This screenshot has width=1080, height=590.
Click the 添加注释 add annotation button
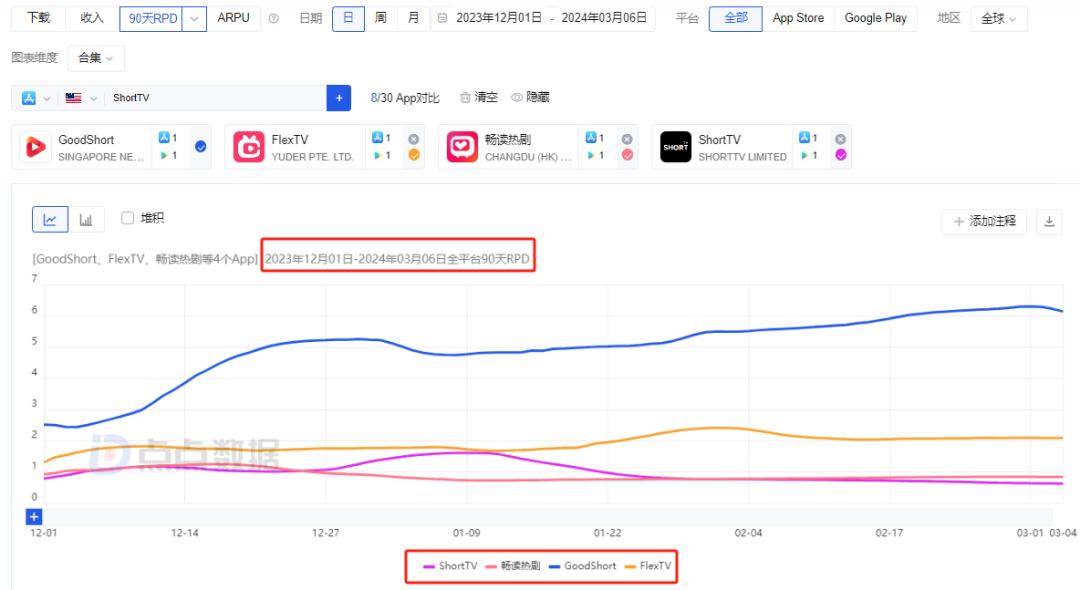(x=984, y=221)
